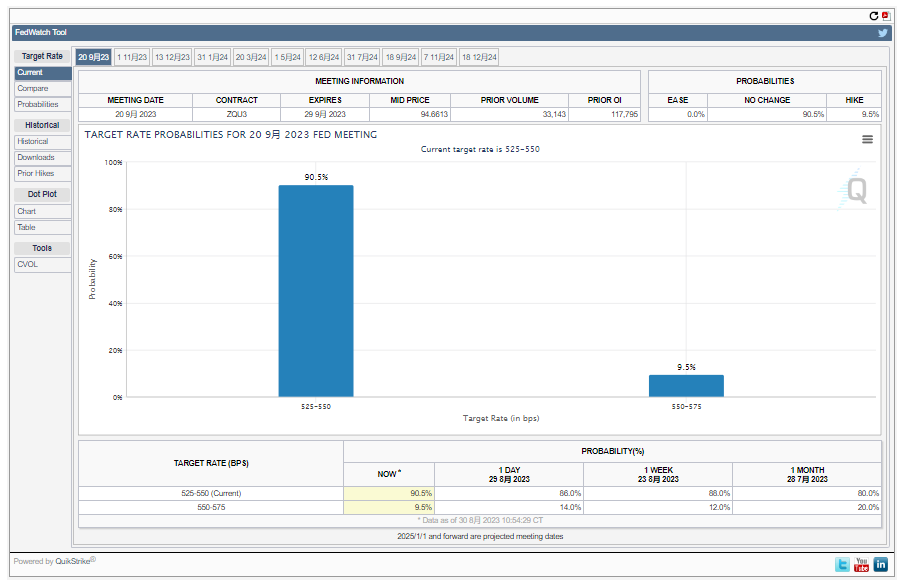Click the 90.5% blue bar for 525-550
Screen dimensions: 905x580
pos(315,291)
